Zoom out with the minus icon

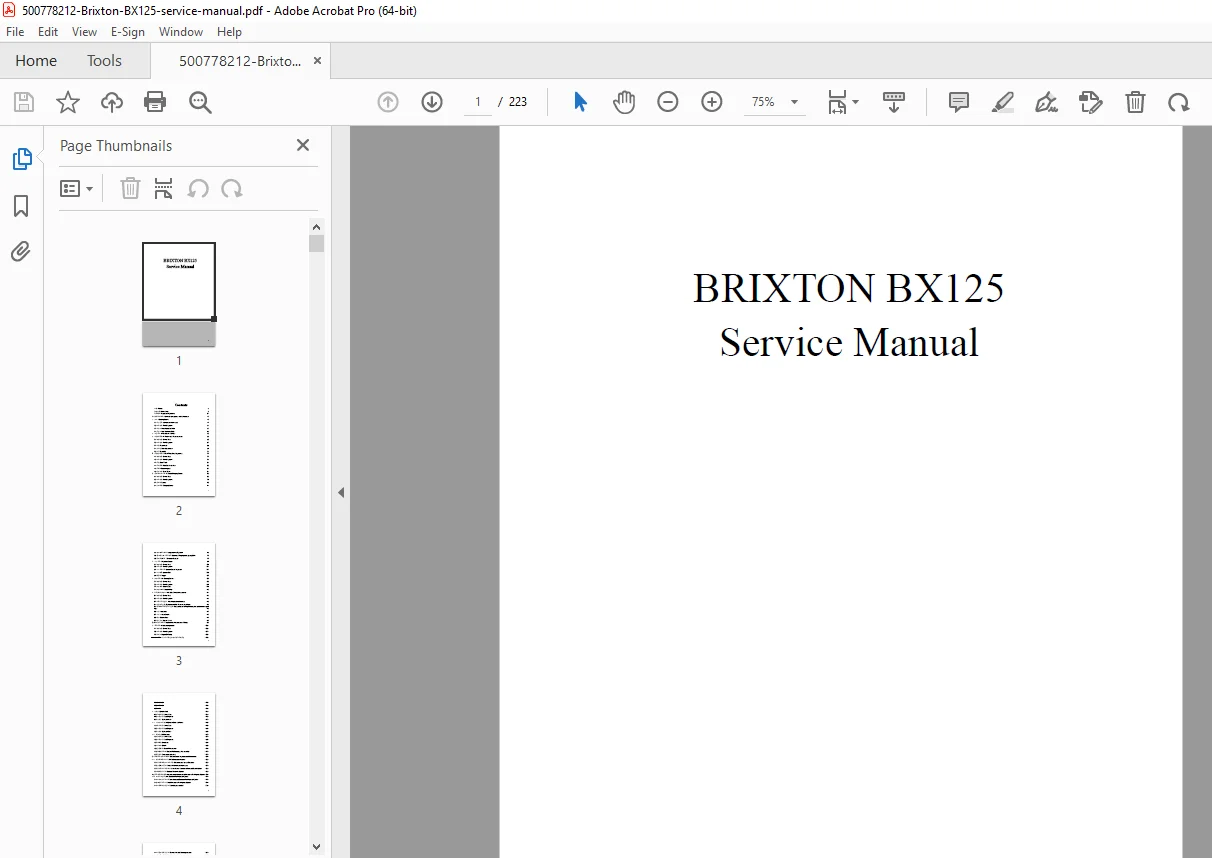pos(668,102)
